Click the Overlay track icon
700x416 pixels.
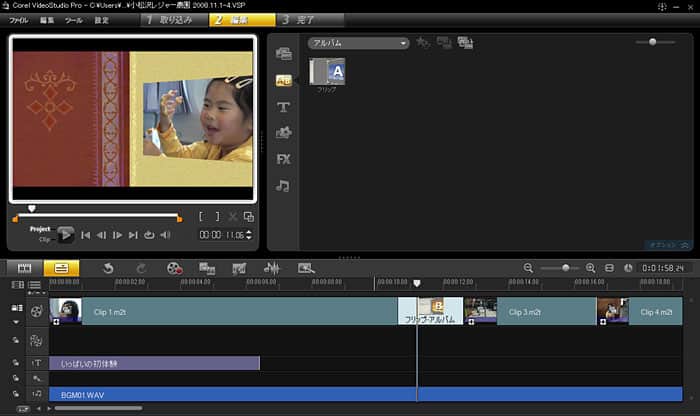coord(36,341)
